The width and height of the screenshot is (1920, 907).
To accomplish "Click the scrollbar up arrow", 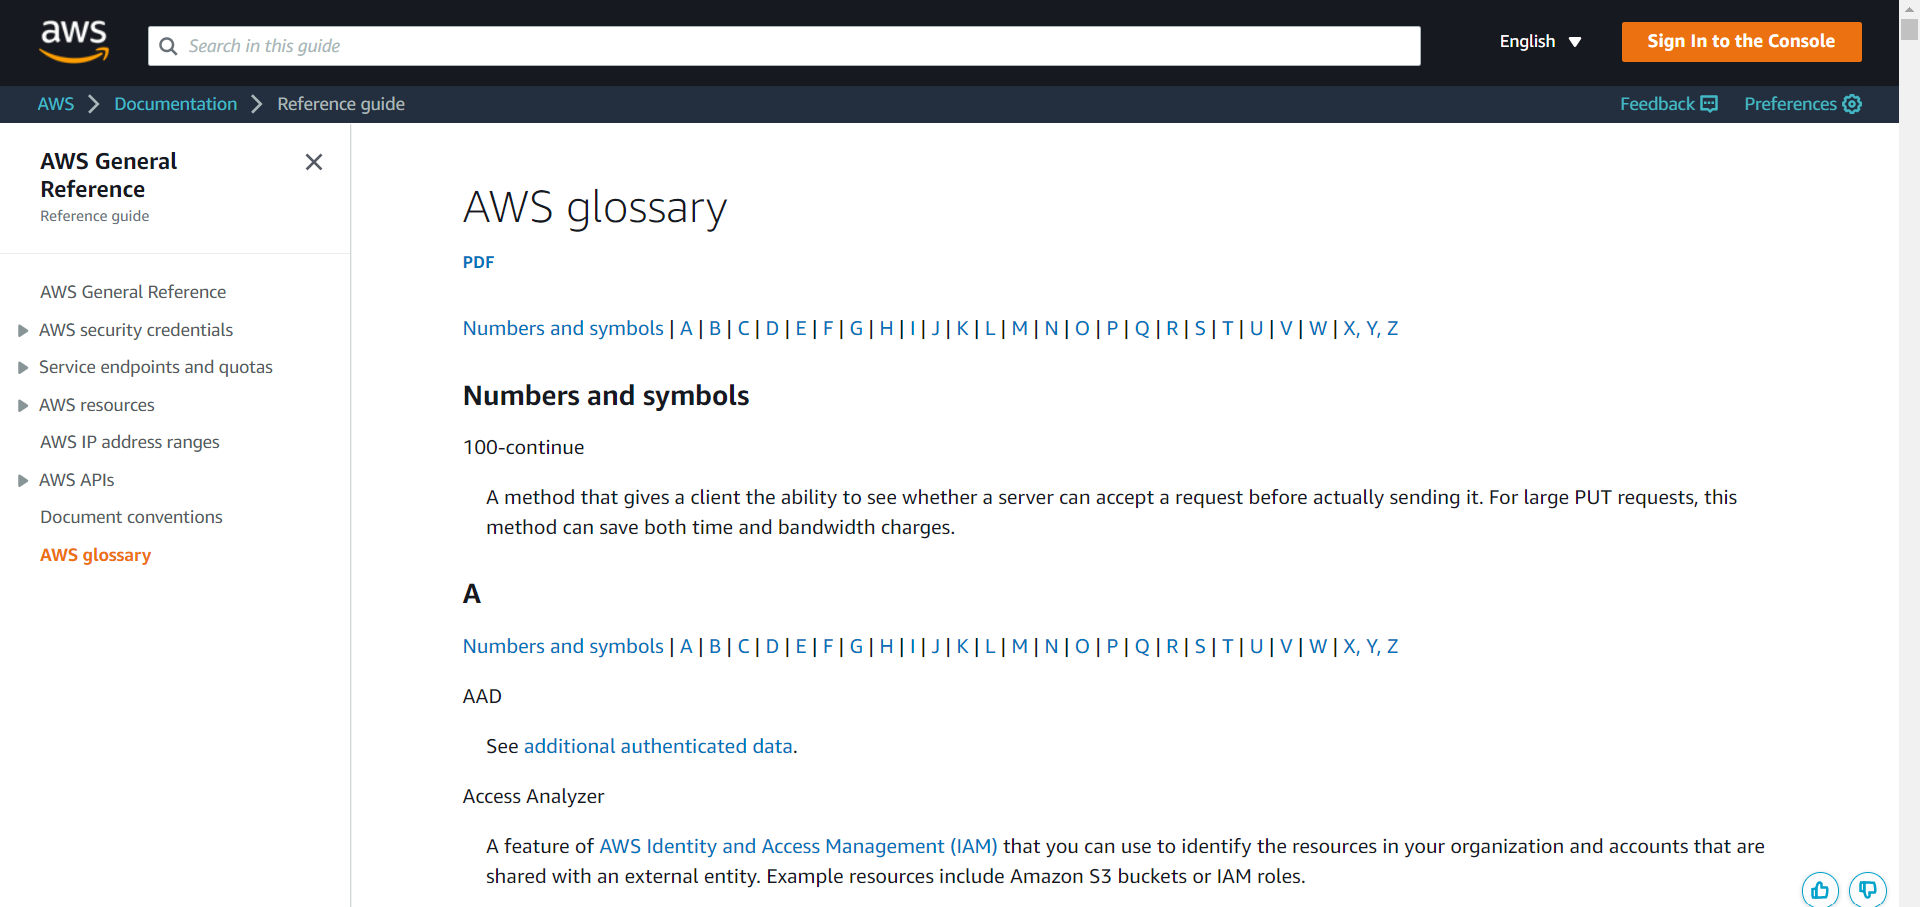I will (1908, 8).
